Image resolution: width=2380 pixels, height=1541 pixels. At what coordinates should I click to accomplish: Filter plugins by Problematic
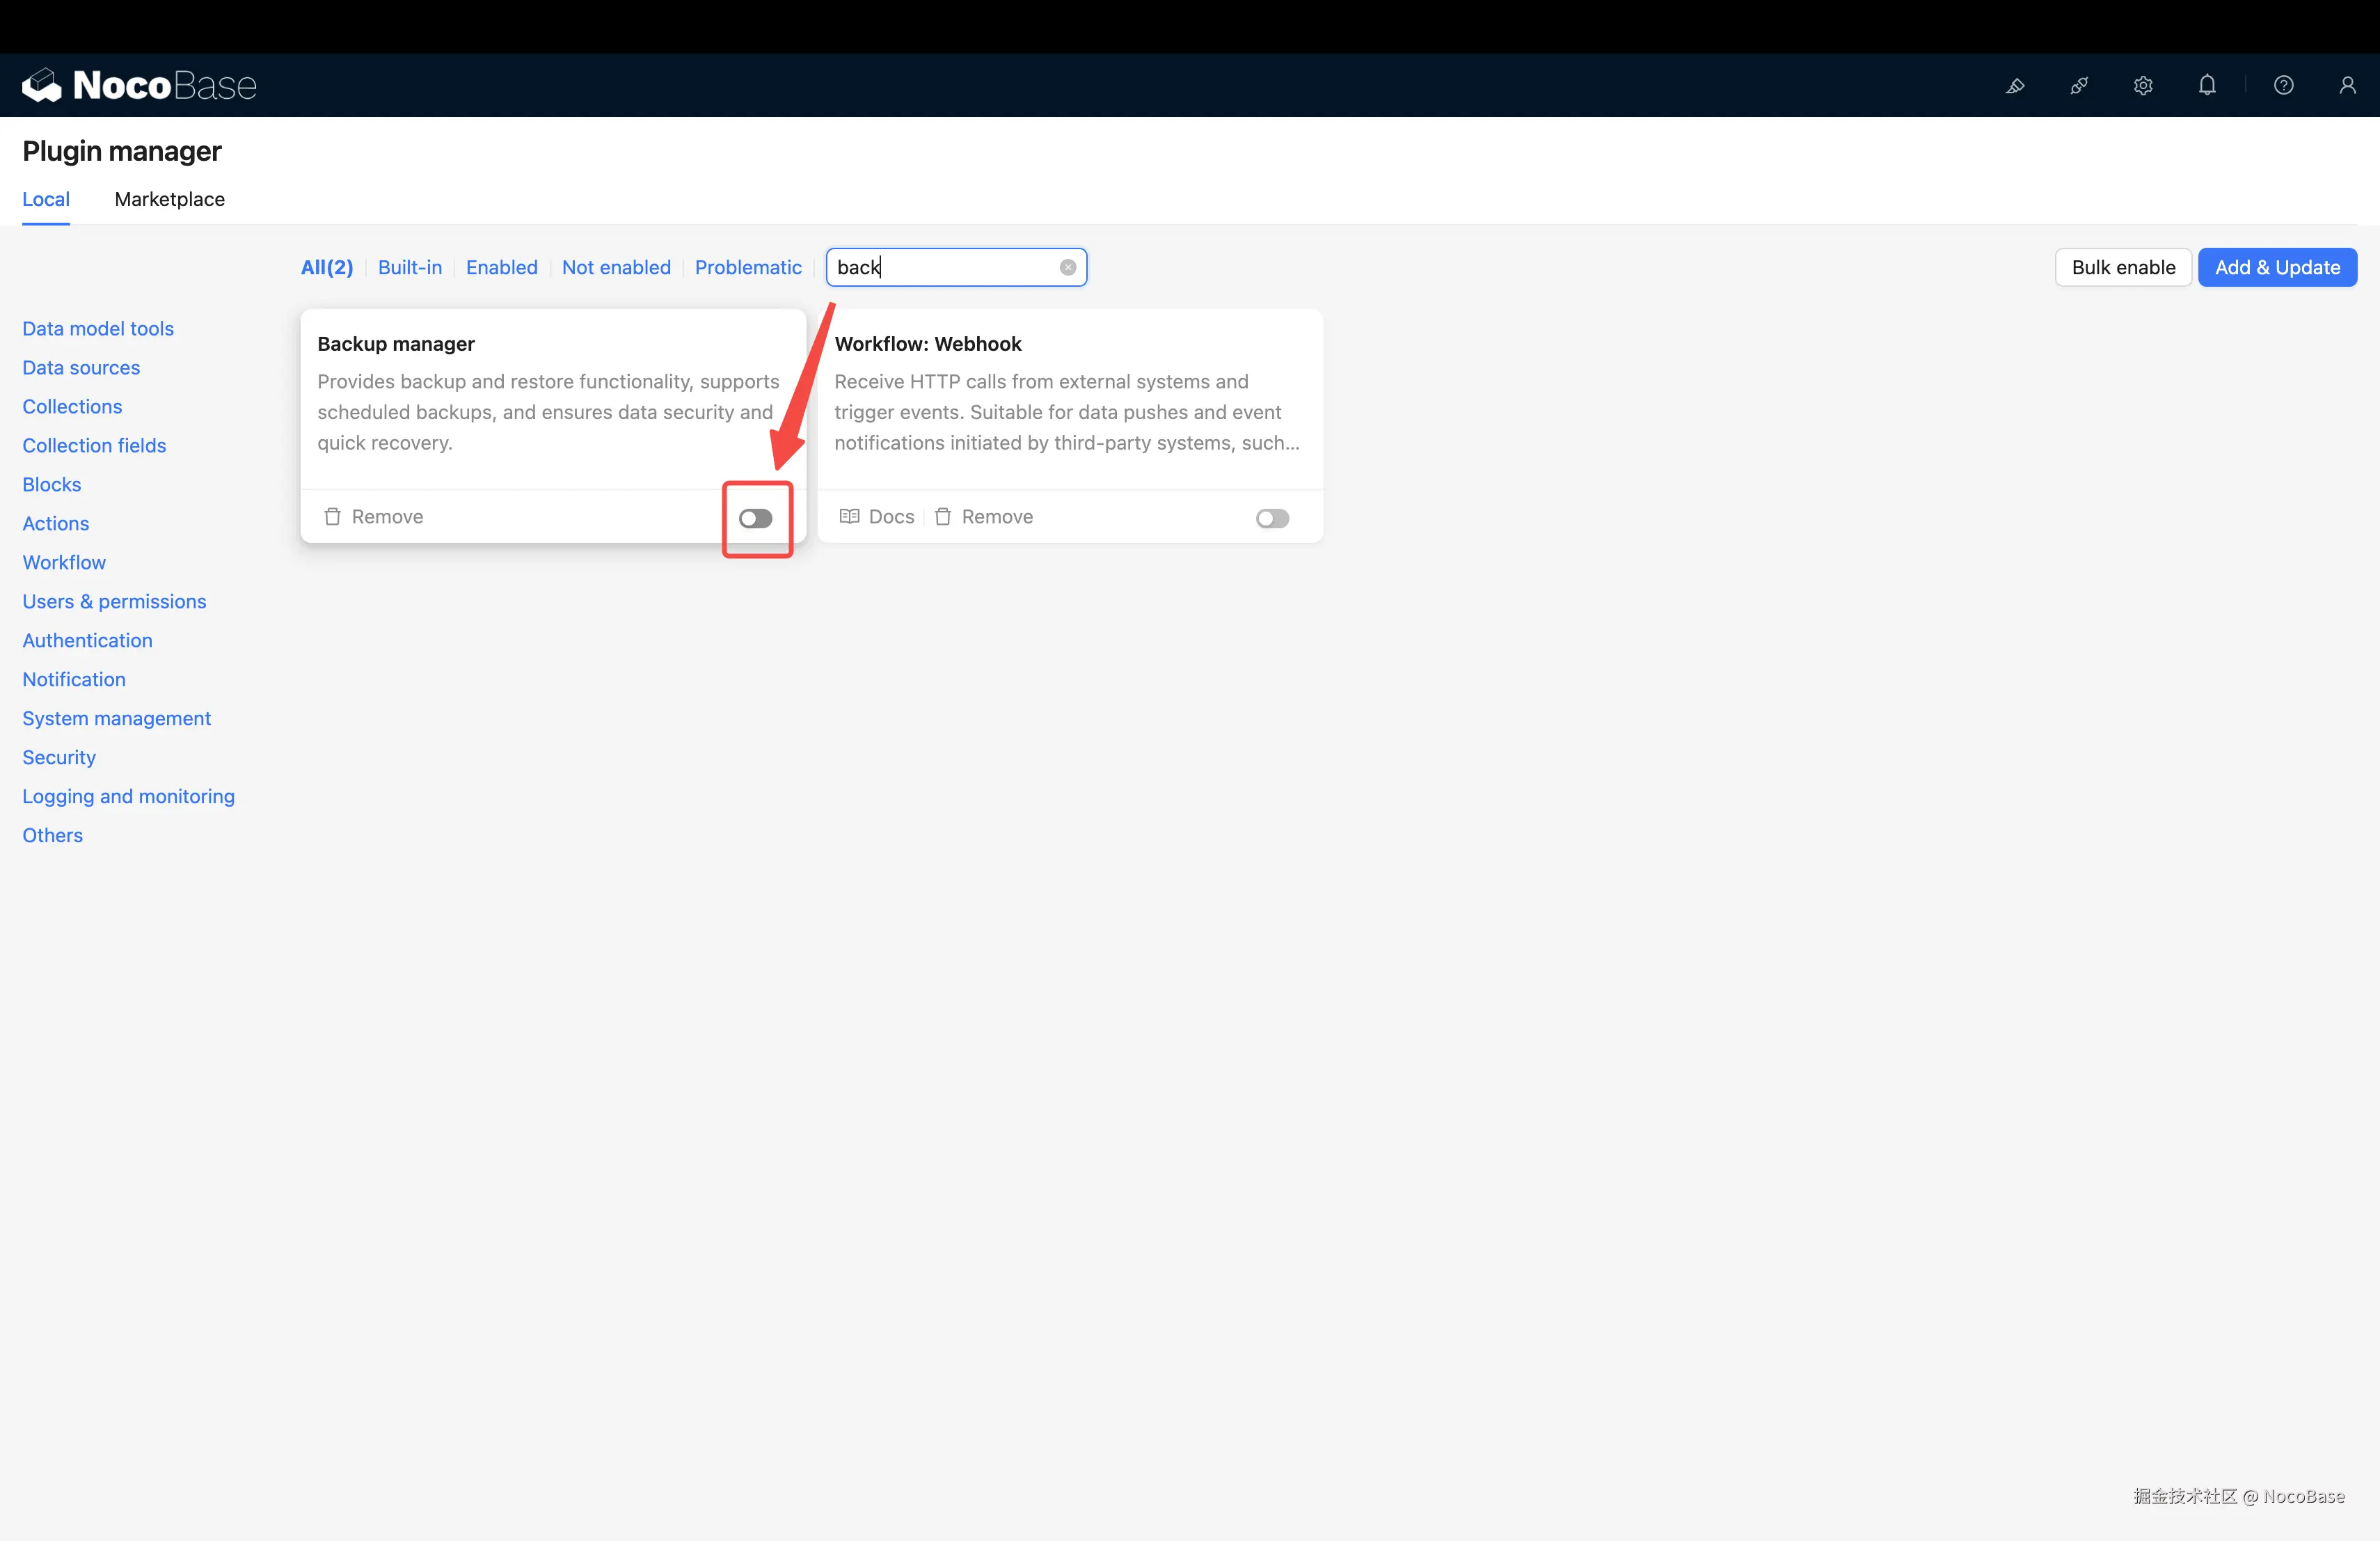click(747, 267)
